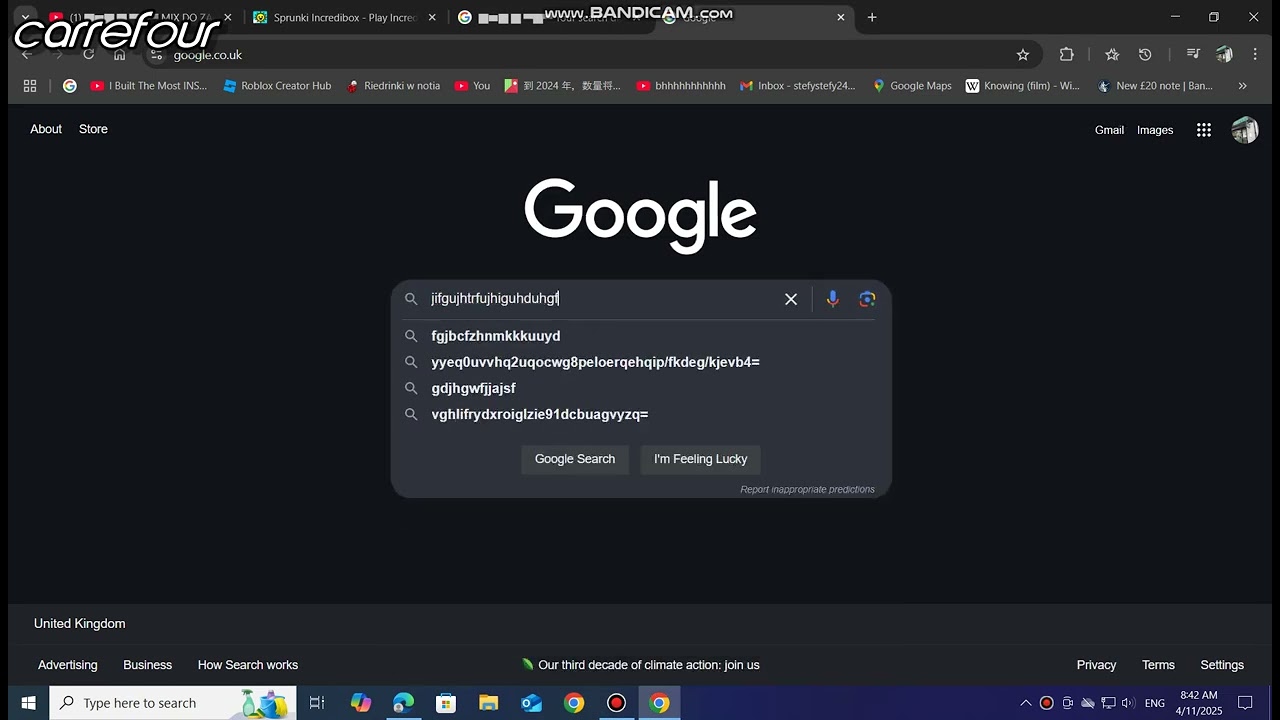The width and height of the screenshot is (1280, 720).
Task: Open the Google shortcut in the bookmarks bar
Action: (x=69, y=86)
